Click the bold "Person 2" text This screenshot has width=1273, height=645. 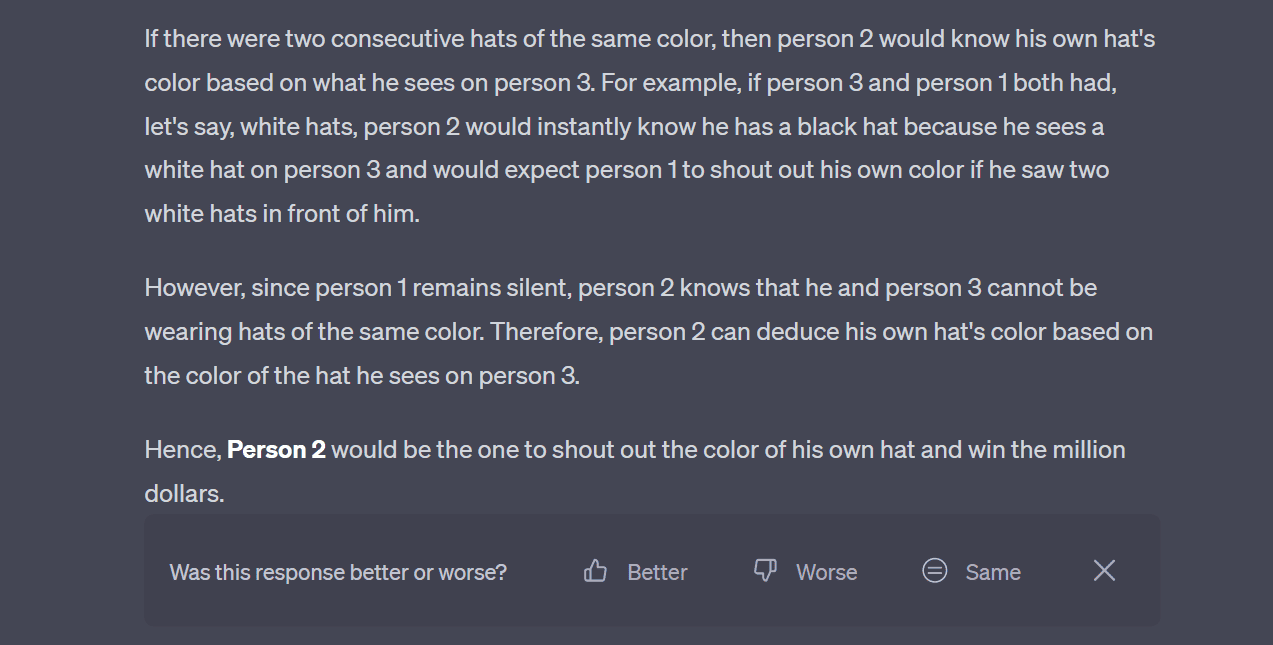[277, 450]
